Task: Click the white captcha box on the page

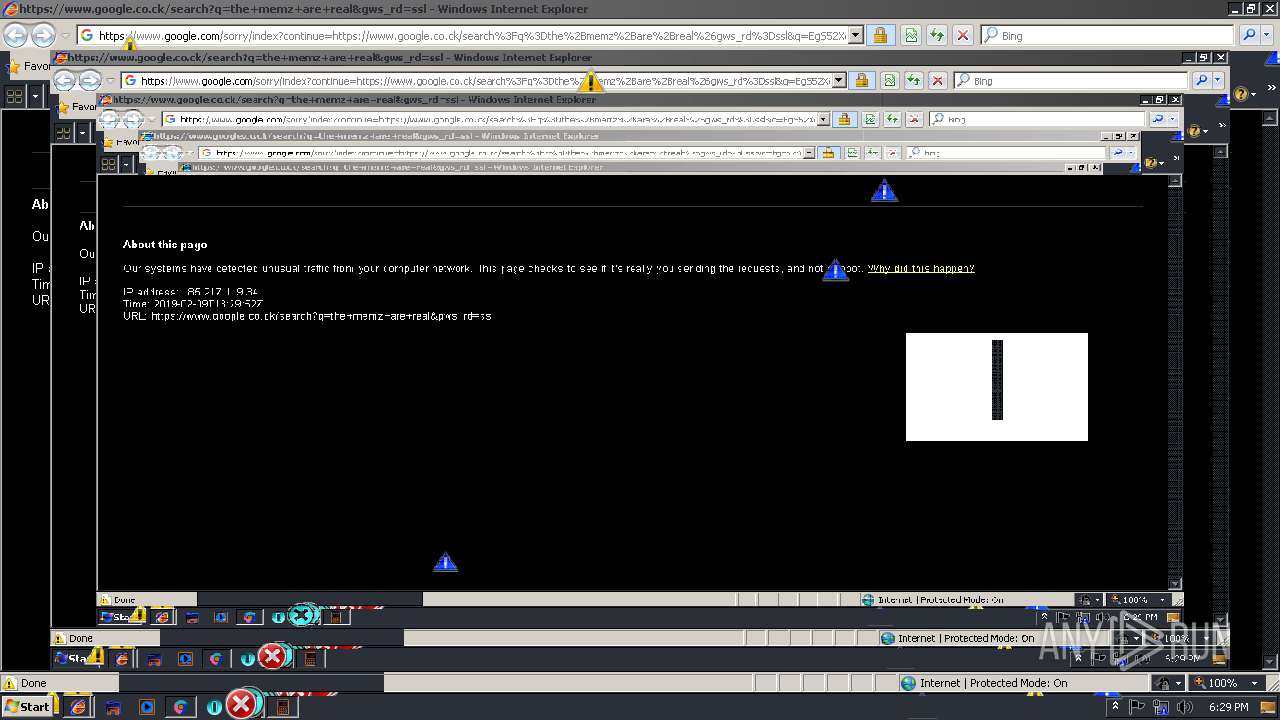Action: 997,387
